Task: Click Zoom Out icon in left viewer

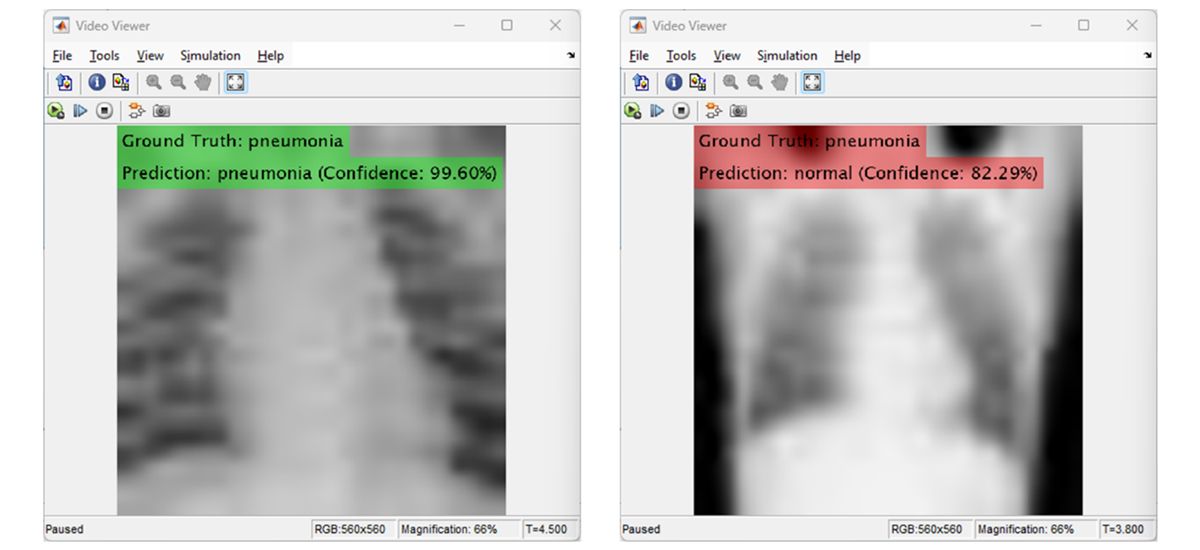Action: point(178,83)
